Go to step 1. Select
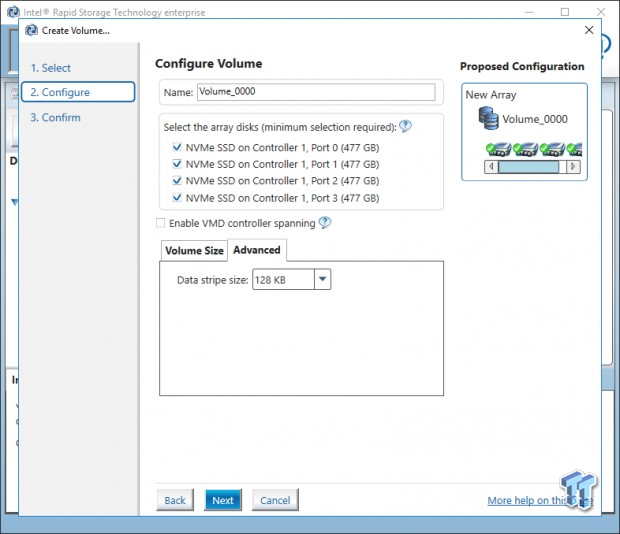The image size is (620, 534). point(51,68)
